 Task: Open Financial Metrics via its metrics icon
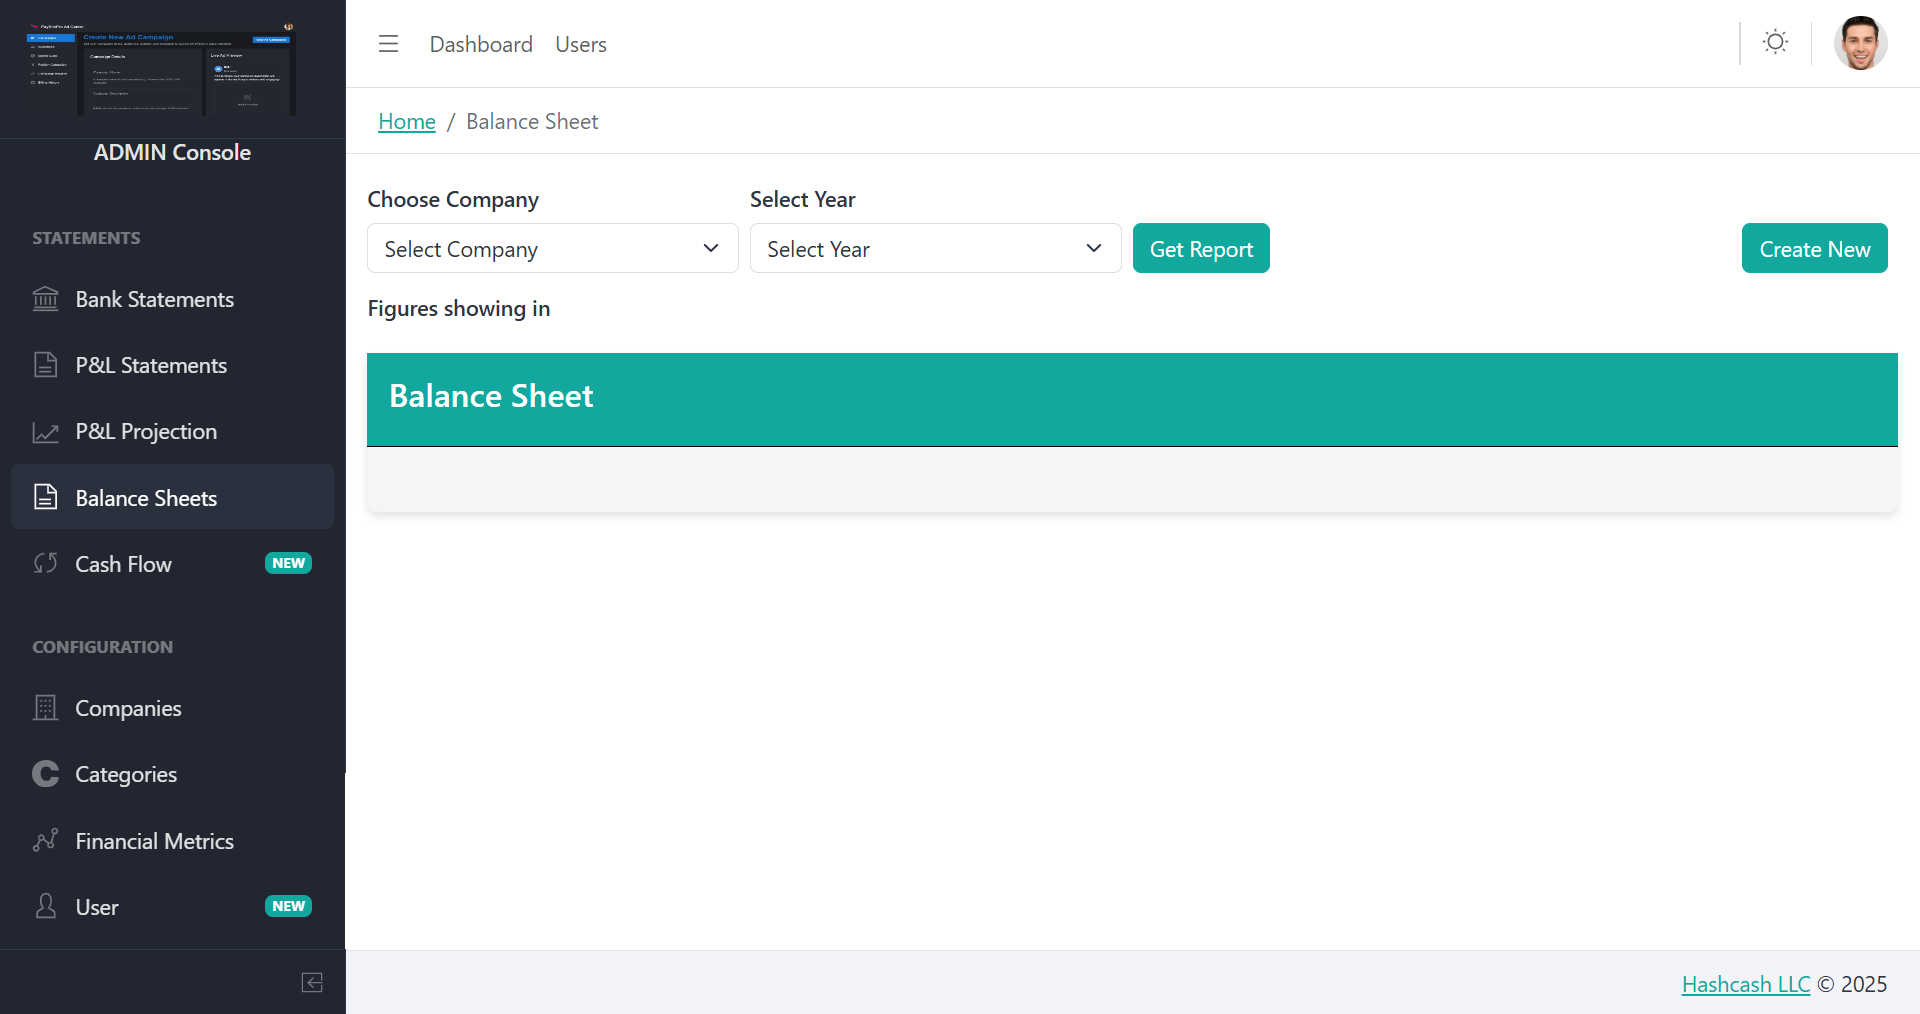45,840
